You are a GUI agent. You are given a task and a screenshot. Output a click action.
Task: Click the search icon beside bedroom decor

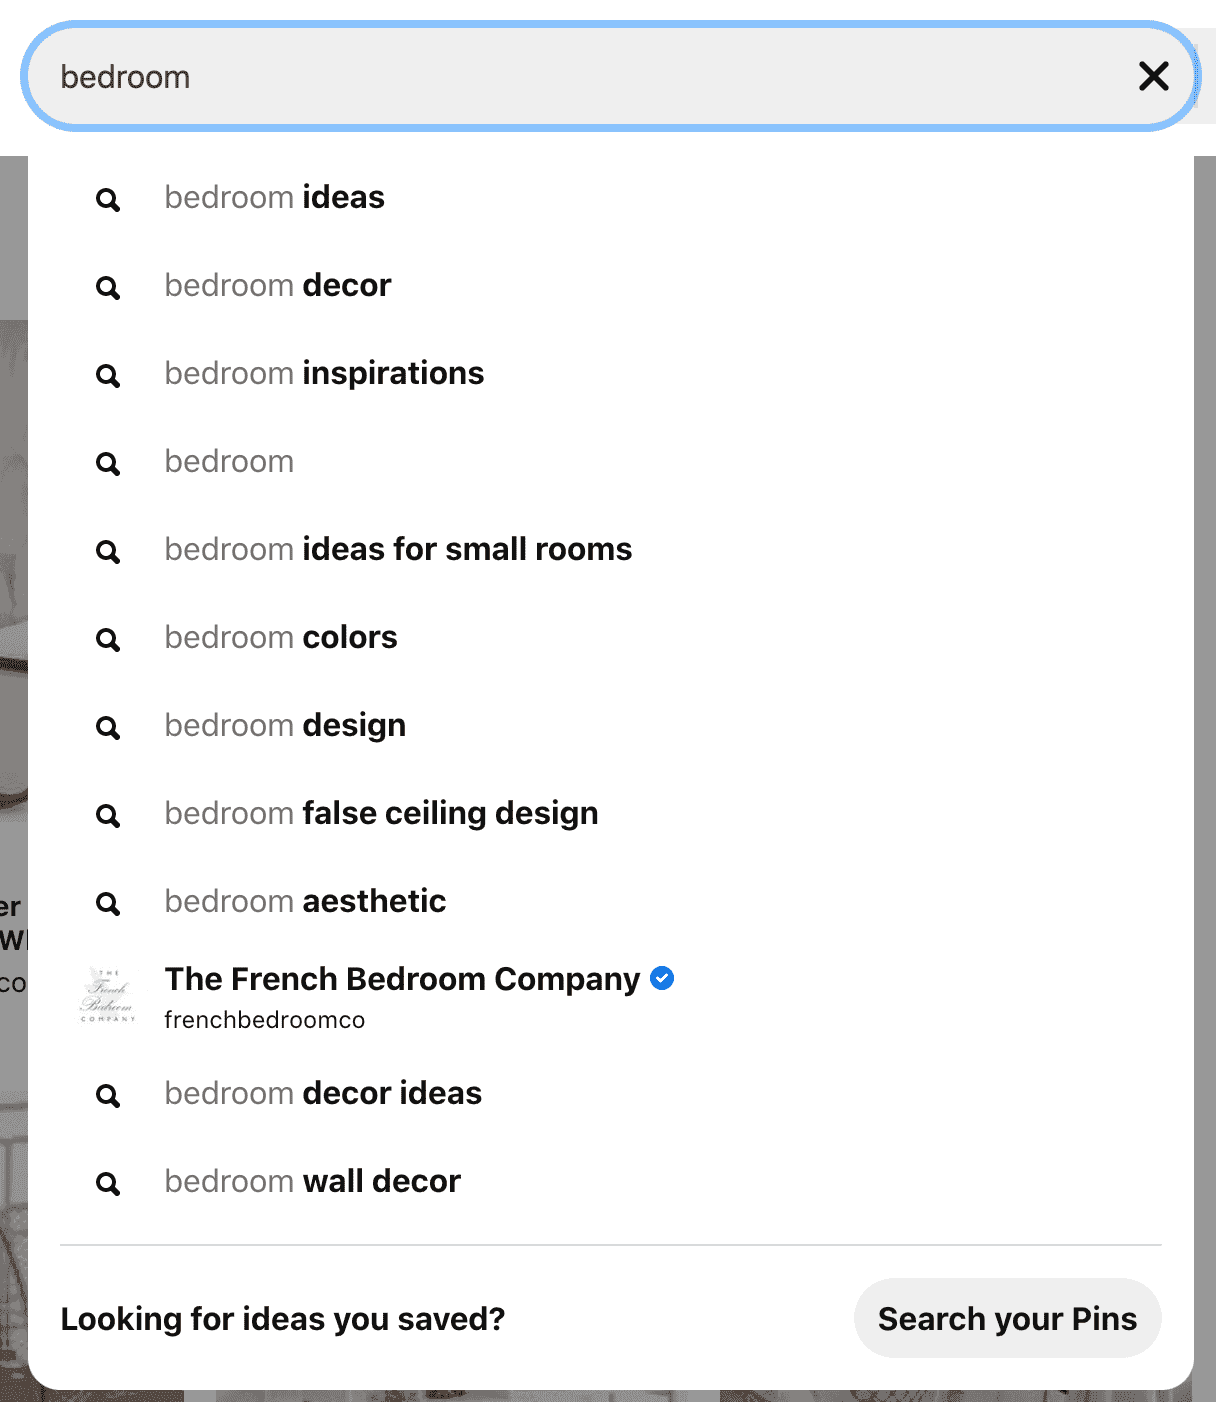[x=107, y=287]
